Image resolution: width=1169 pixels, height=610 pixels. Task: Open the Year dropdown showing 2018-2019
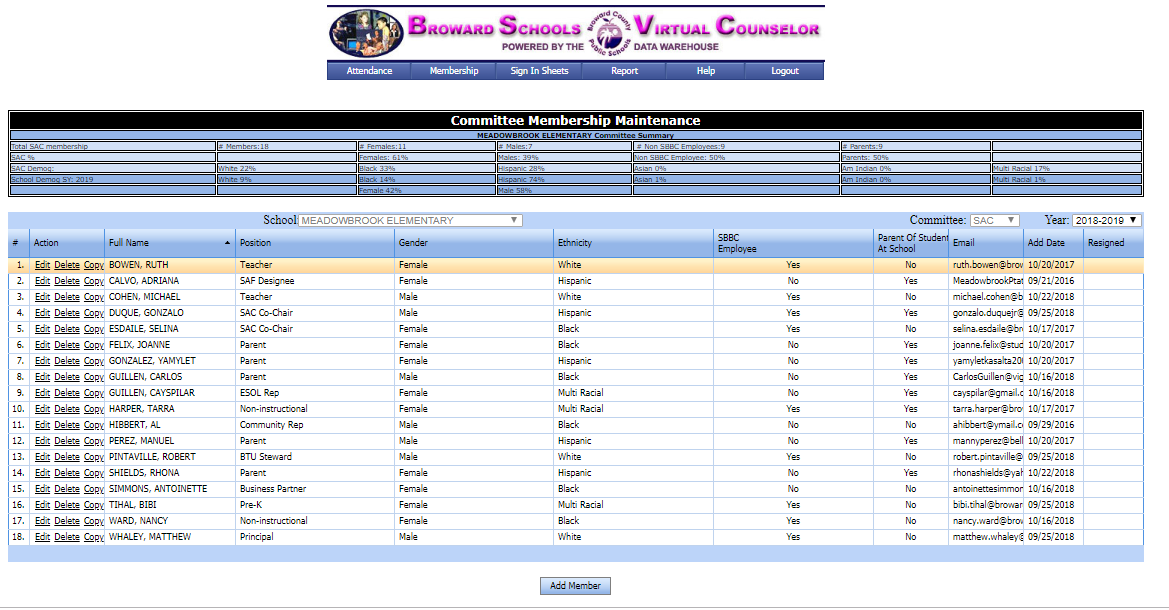(1107, 220)
